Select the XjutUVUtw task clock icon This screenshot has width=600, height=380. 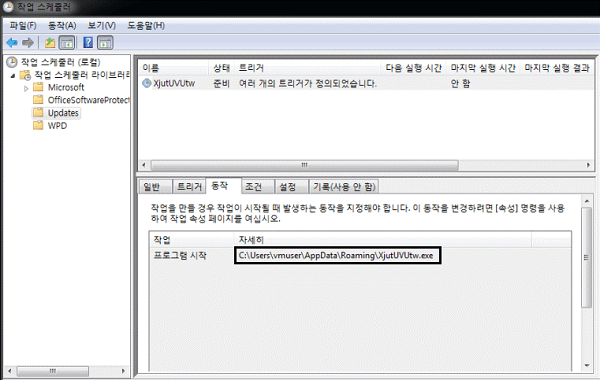(x=147, y=83)
